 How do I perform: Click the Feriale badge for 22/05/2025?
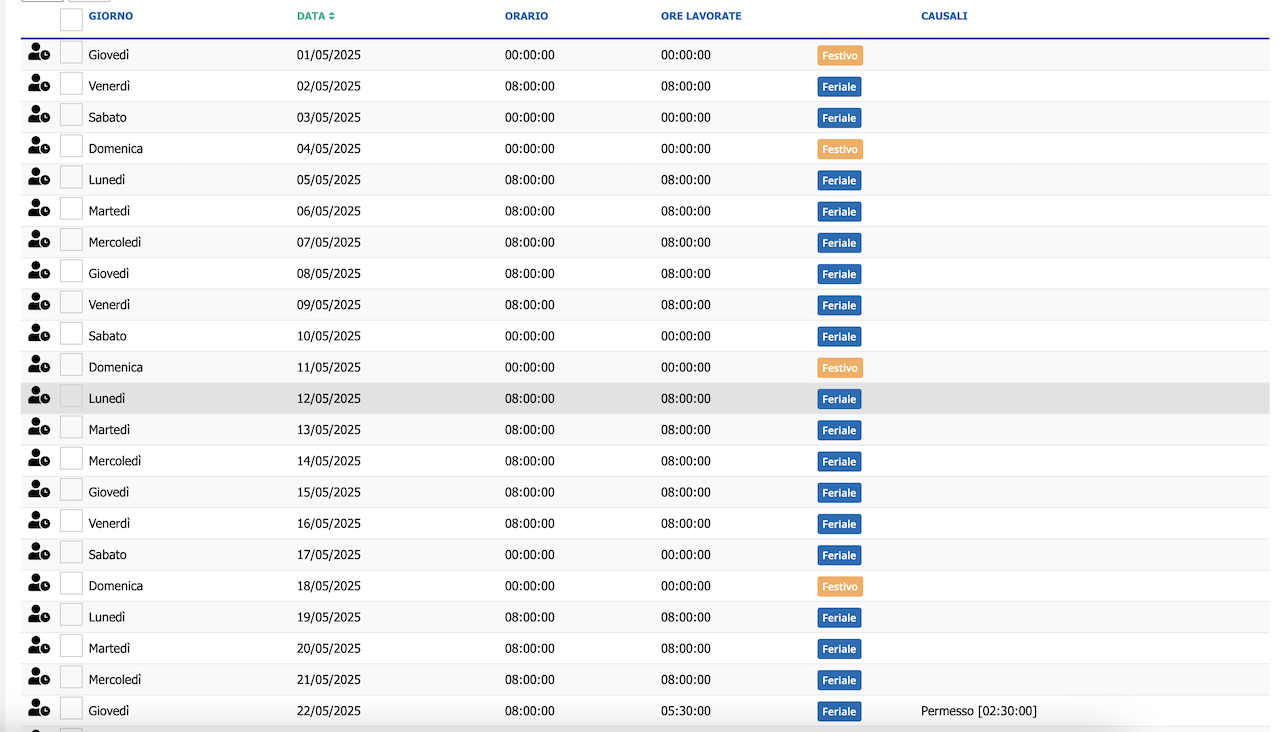click(x=839, y=712)
